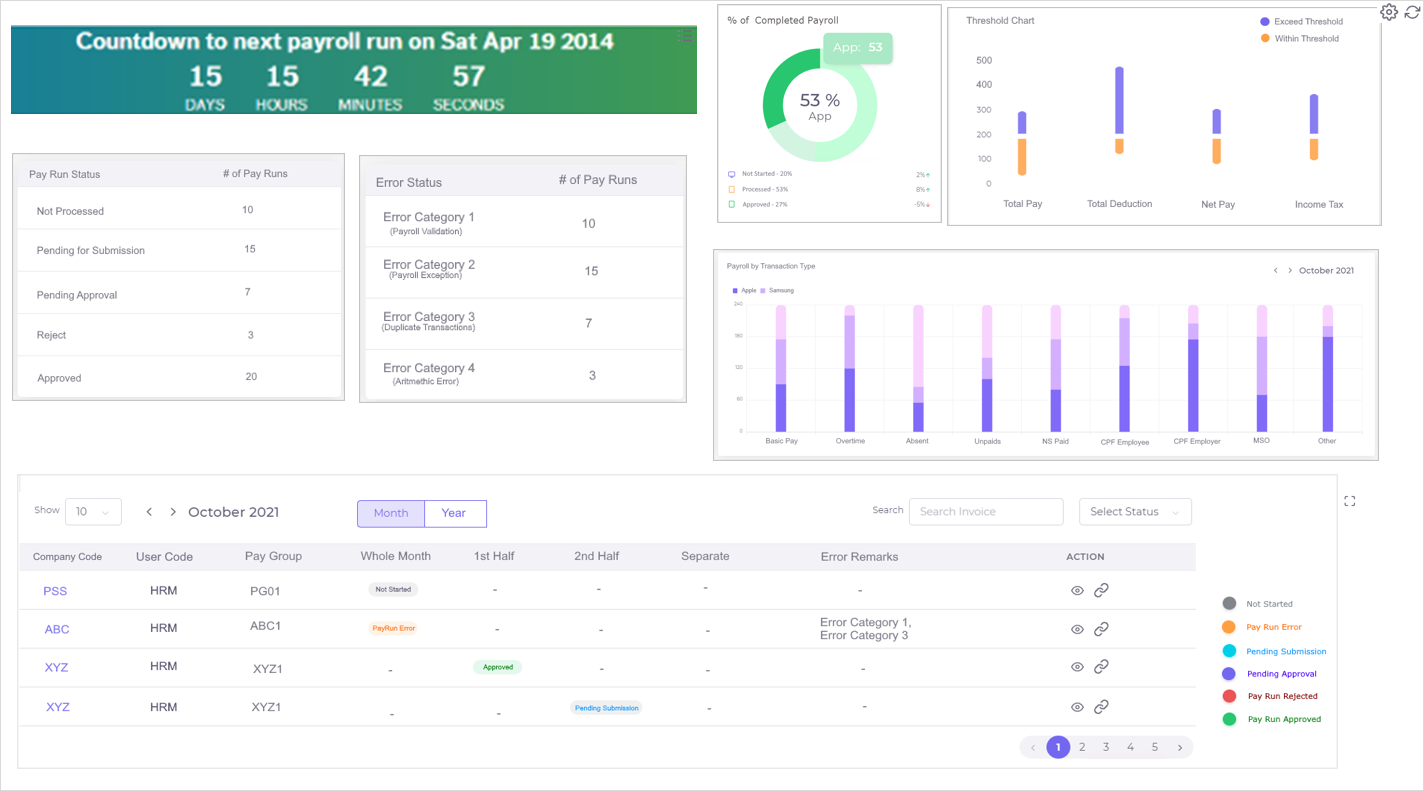This screenshot has width=1424, height=791.
Task: Click the App: 53 tooltip
Action: tap(858, 47)
